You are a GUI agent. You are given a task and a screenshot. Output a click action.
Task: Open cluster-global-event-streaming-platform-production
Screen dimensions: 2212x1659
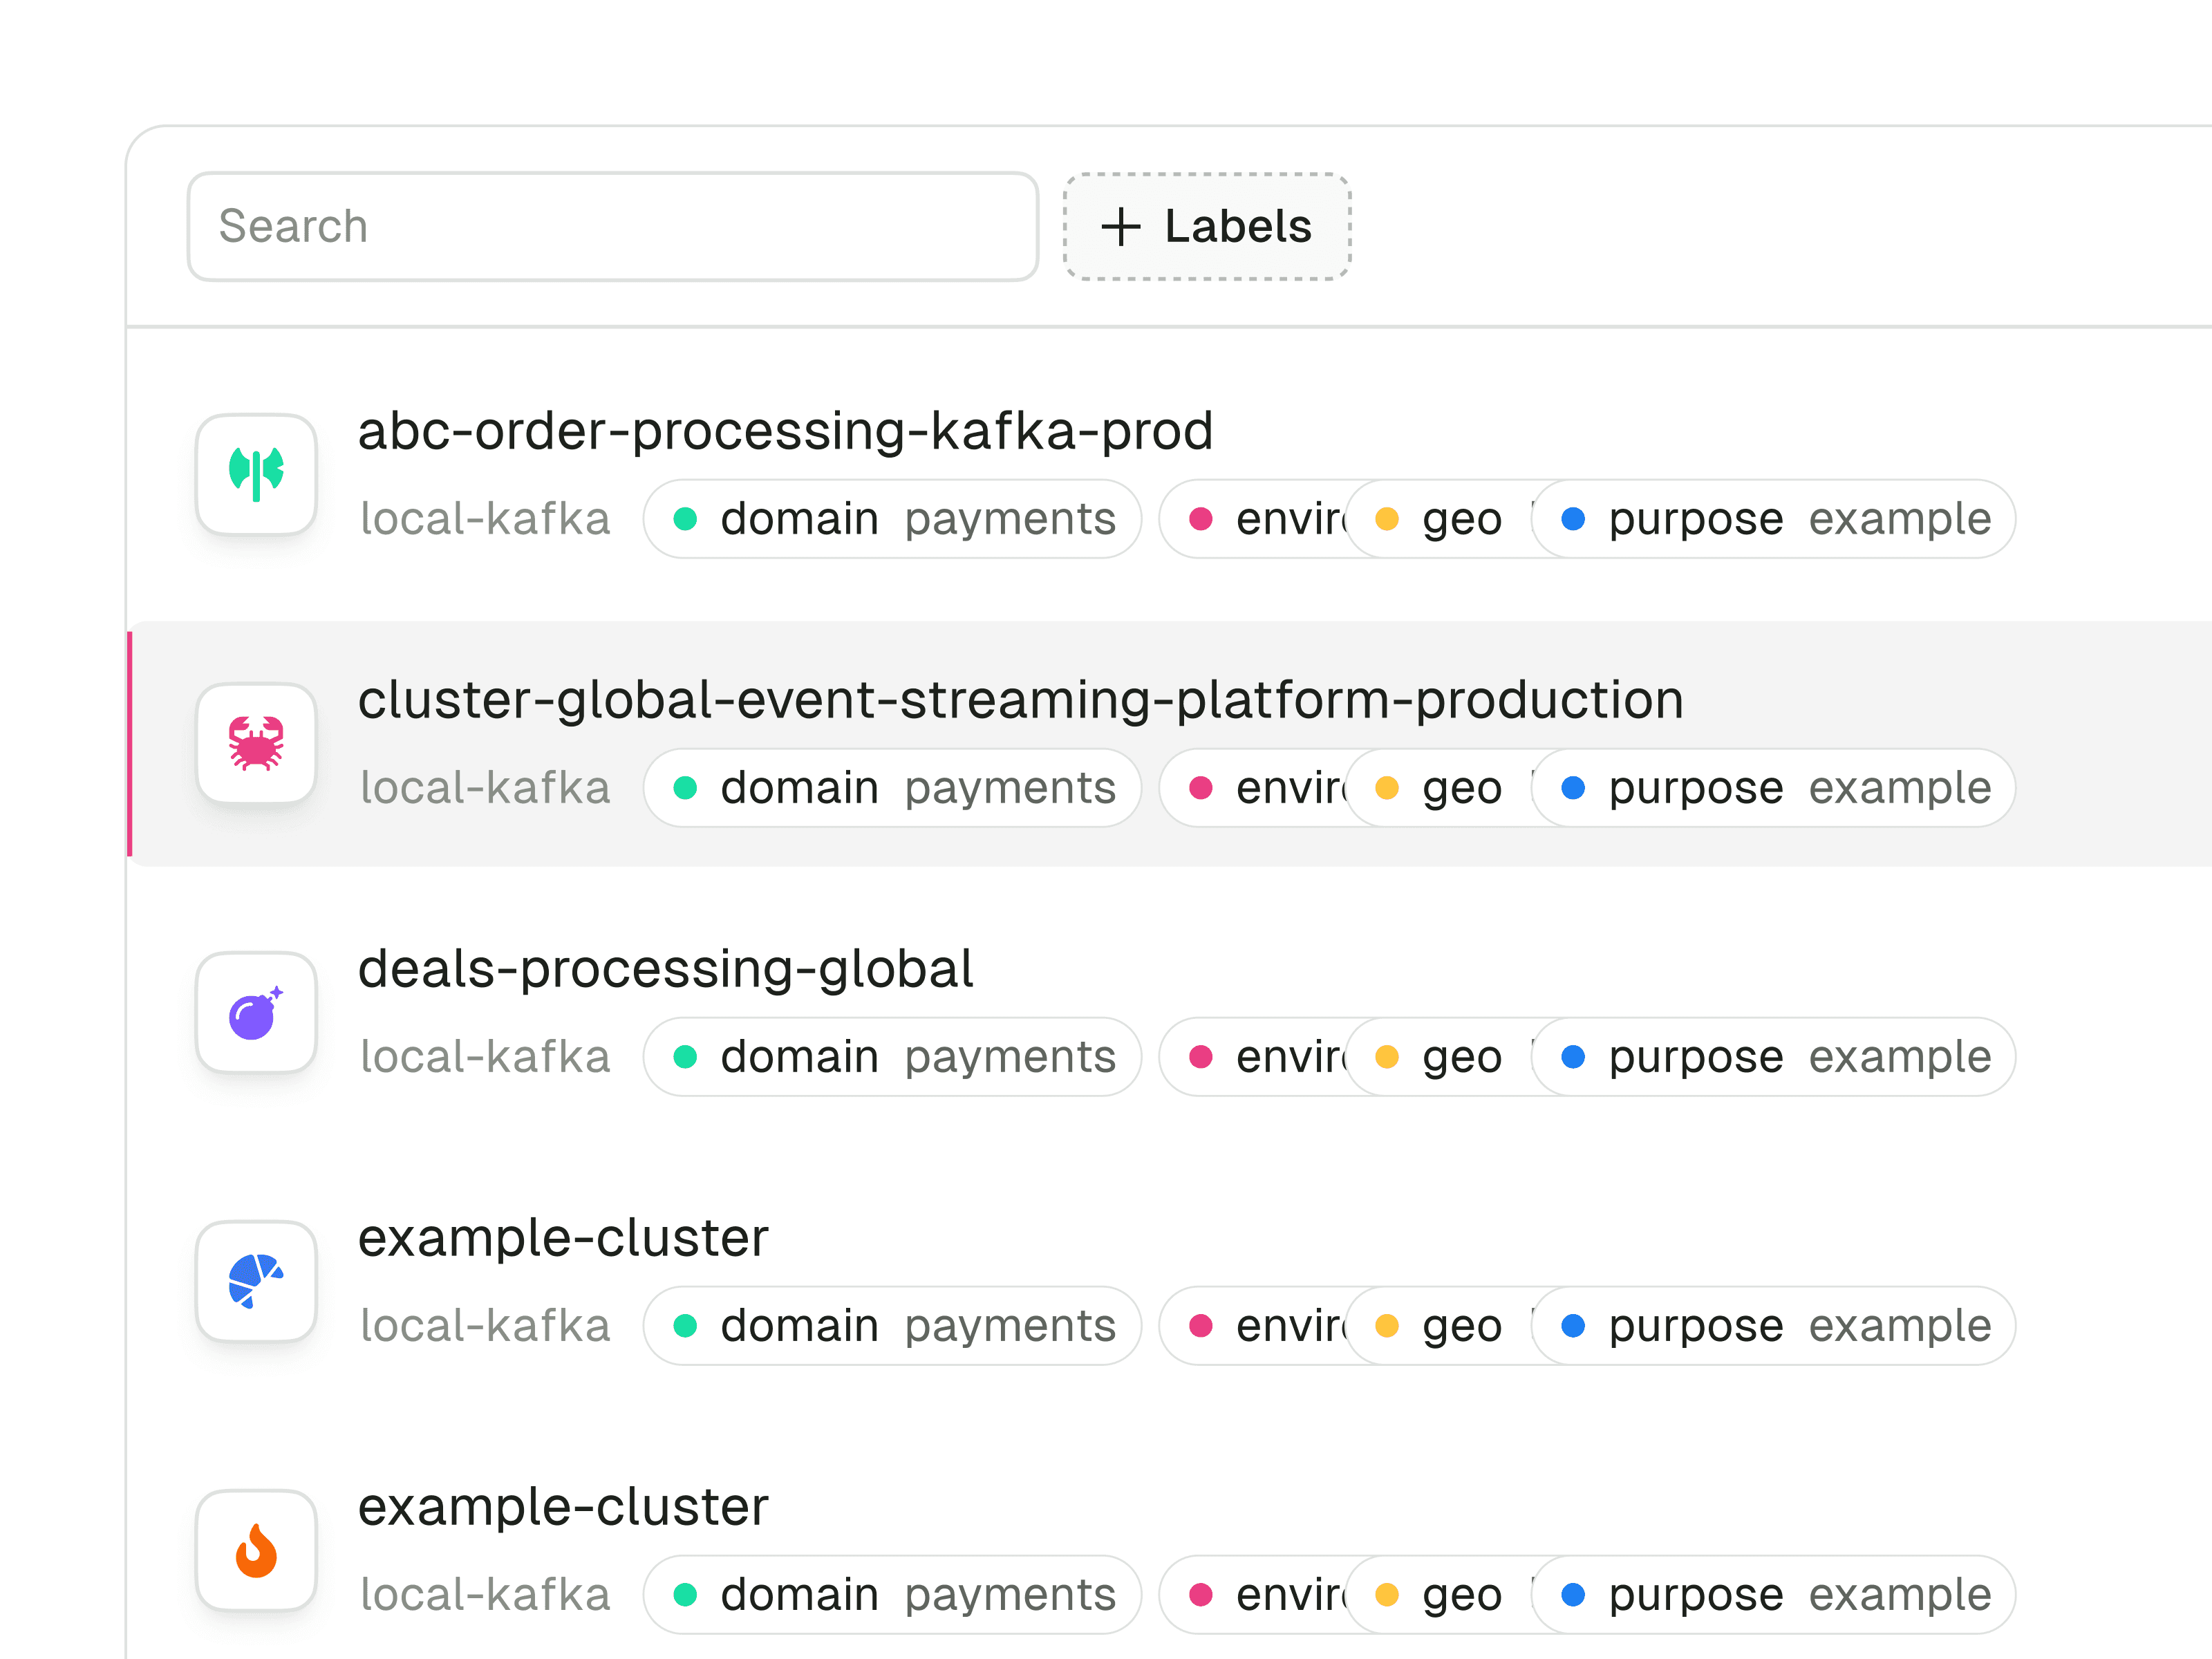(x=1020, y=700)
